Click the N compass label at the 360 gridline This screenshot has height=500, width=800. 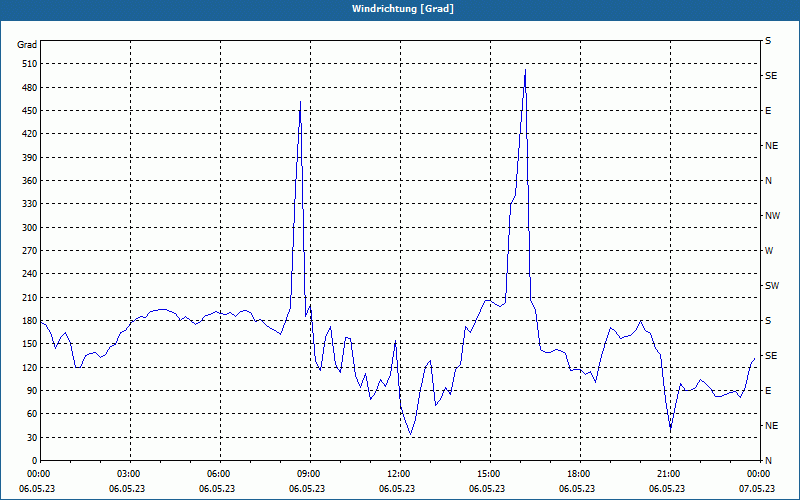769,181
